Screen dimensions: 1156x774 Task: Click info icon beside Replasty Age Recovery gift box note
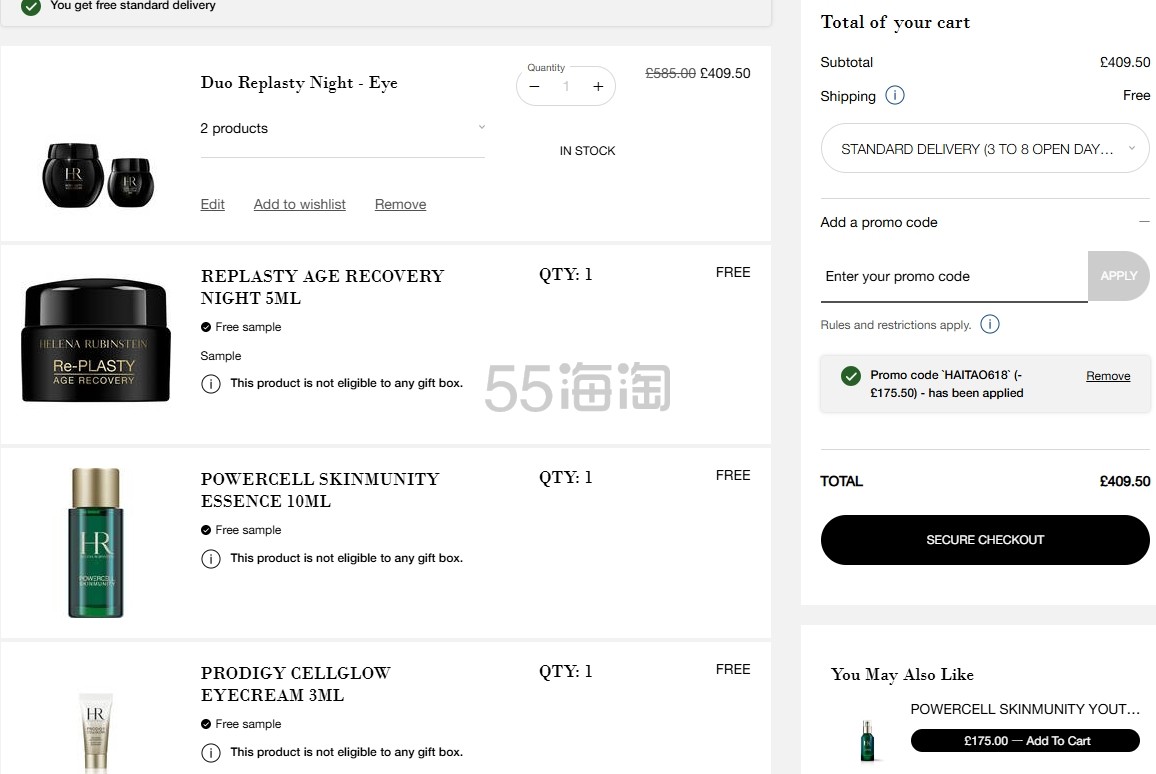(x=211, y=384)
